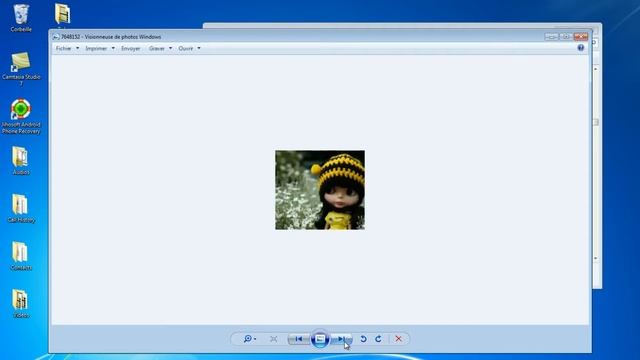Rotate the photo clockwise
The image size is (640, 360).
click(378, 339)
